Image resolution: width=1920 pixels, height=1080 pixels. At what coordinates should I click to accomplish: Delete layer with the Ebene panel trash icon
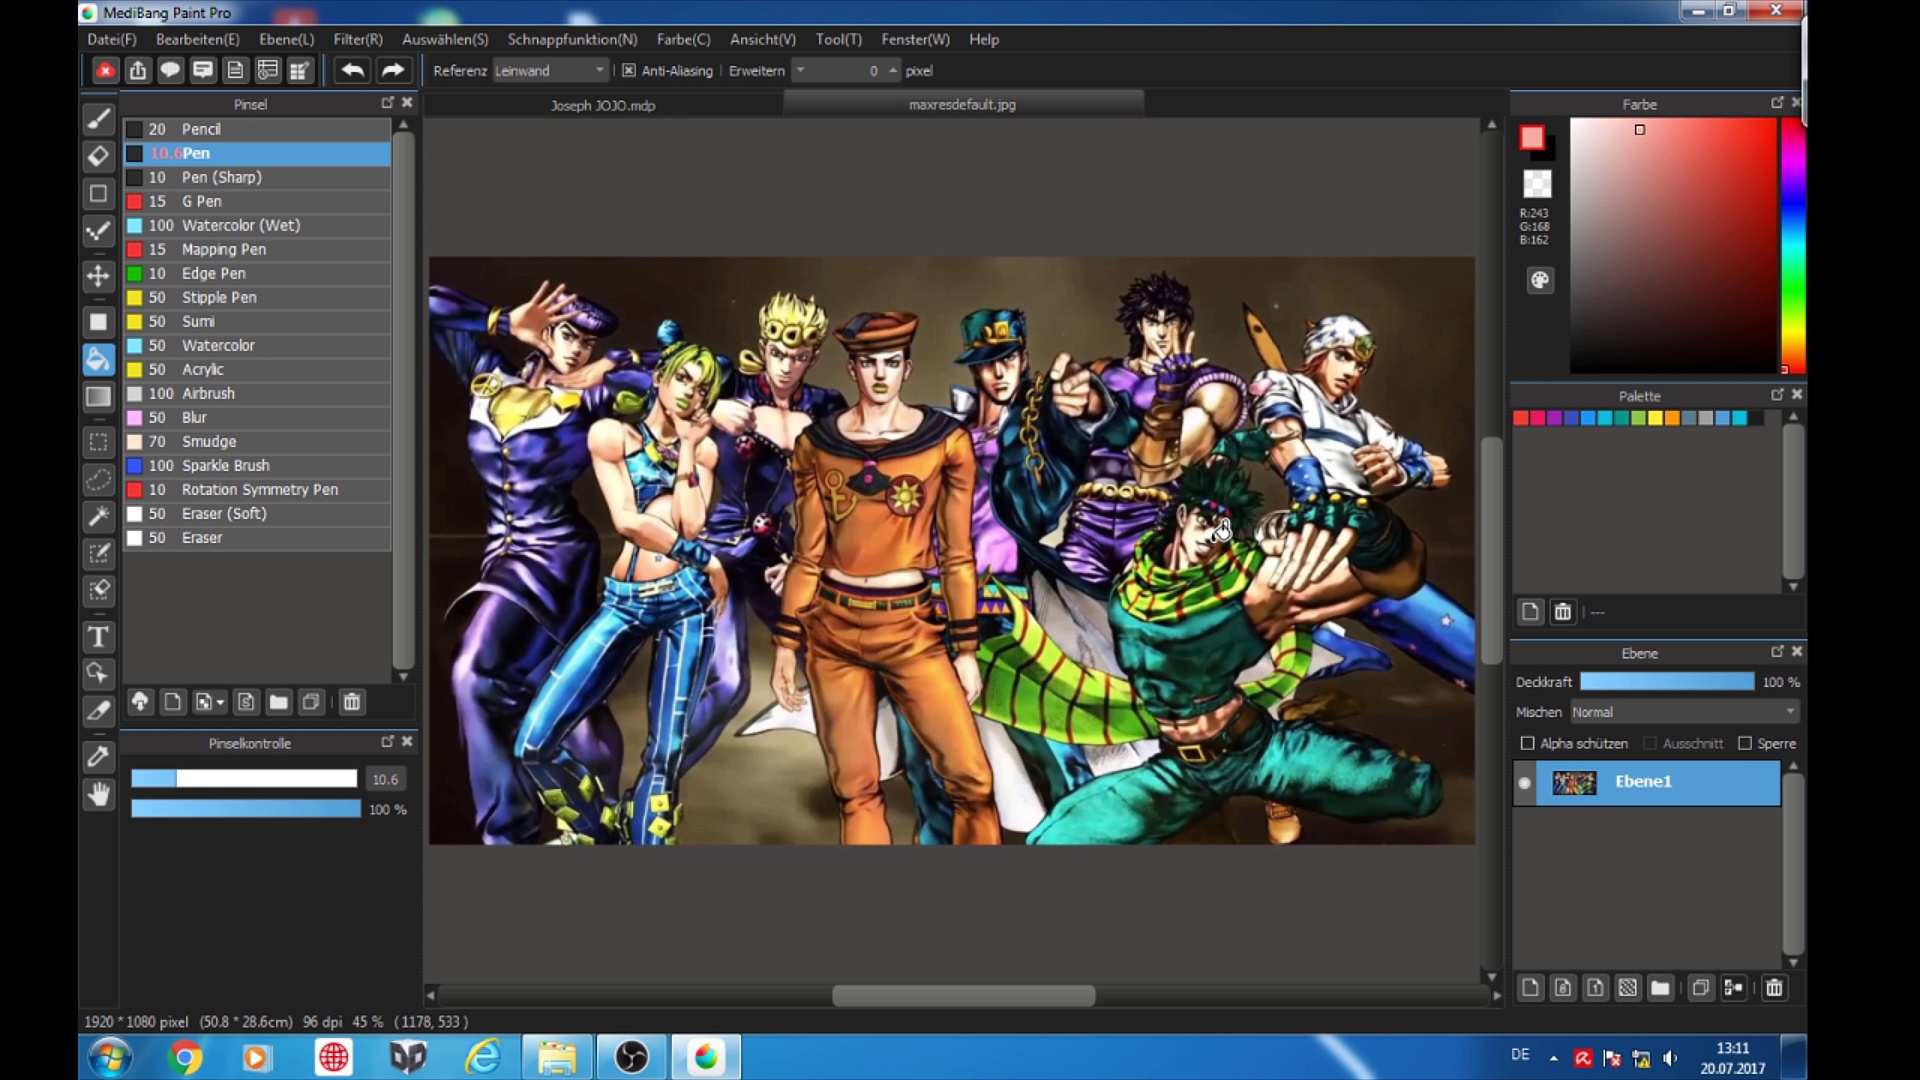tap(1774, 988)
